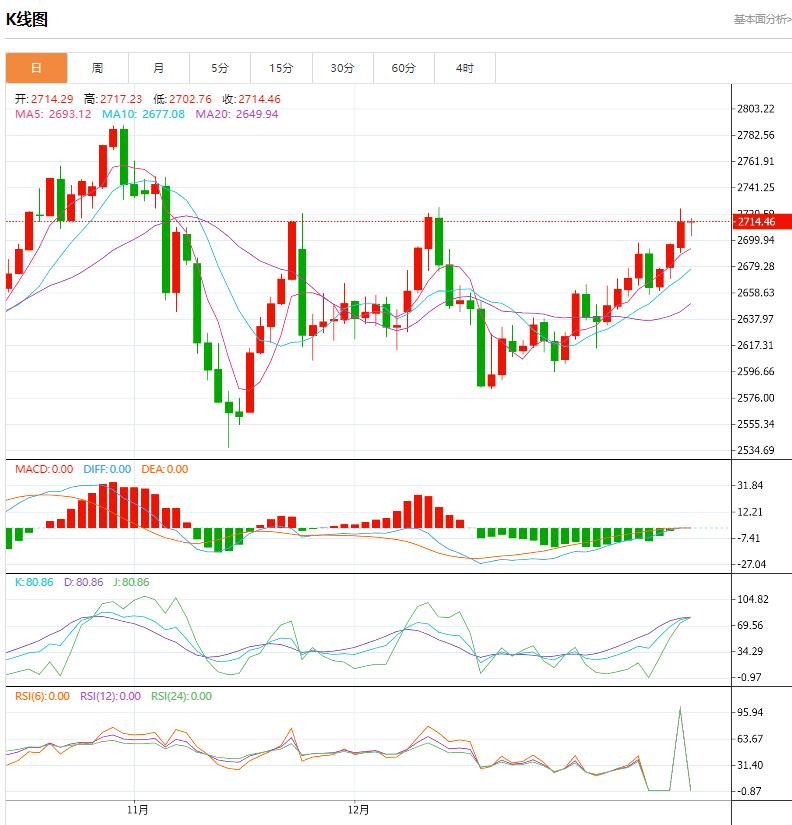Open the 基本面分析 link

762,19
